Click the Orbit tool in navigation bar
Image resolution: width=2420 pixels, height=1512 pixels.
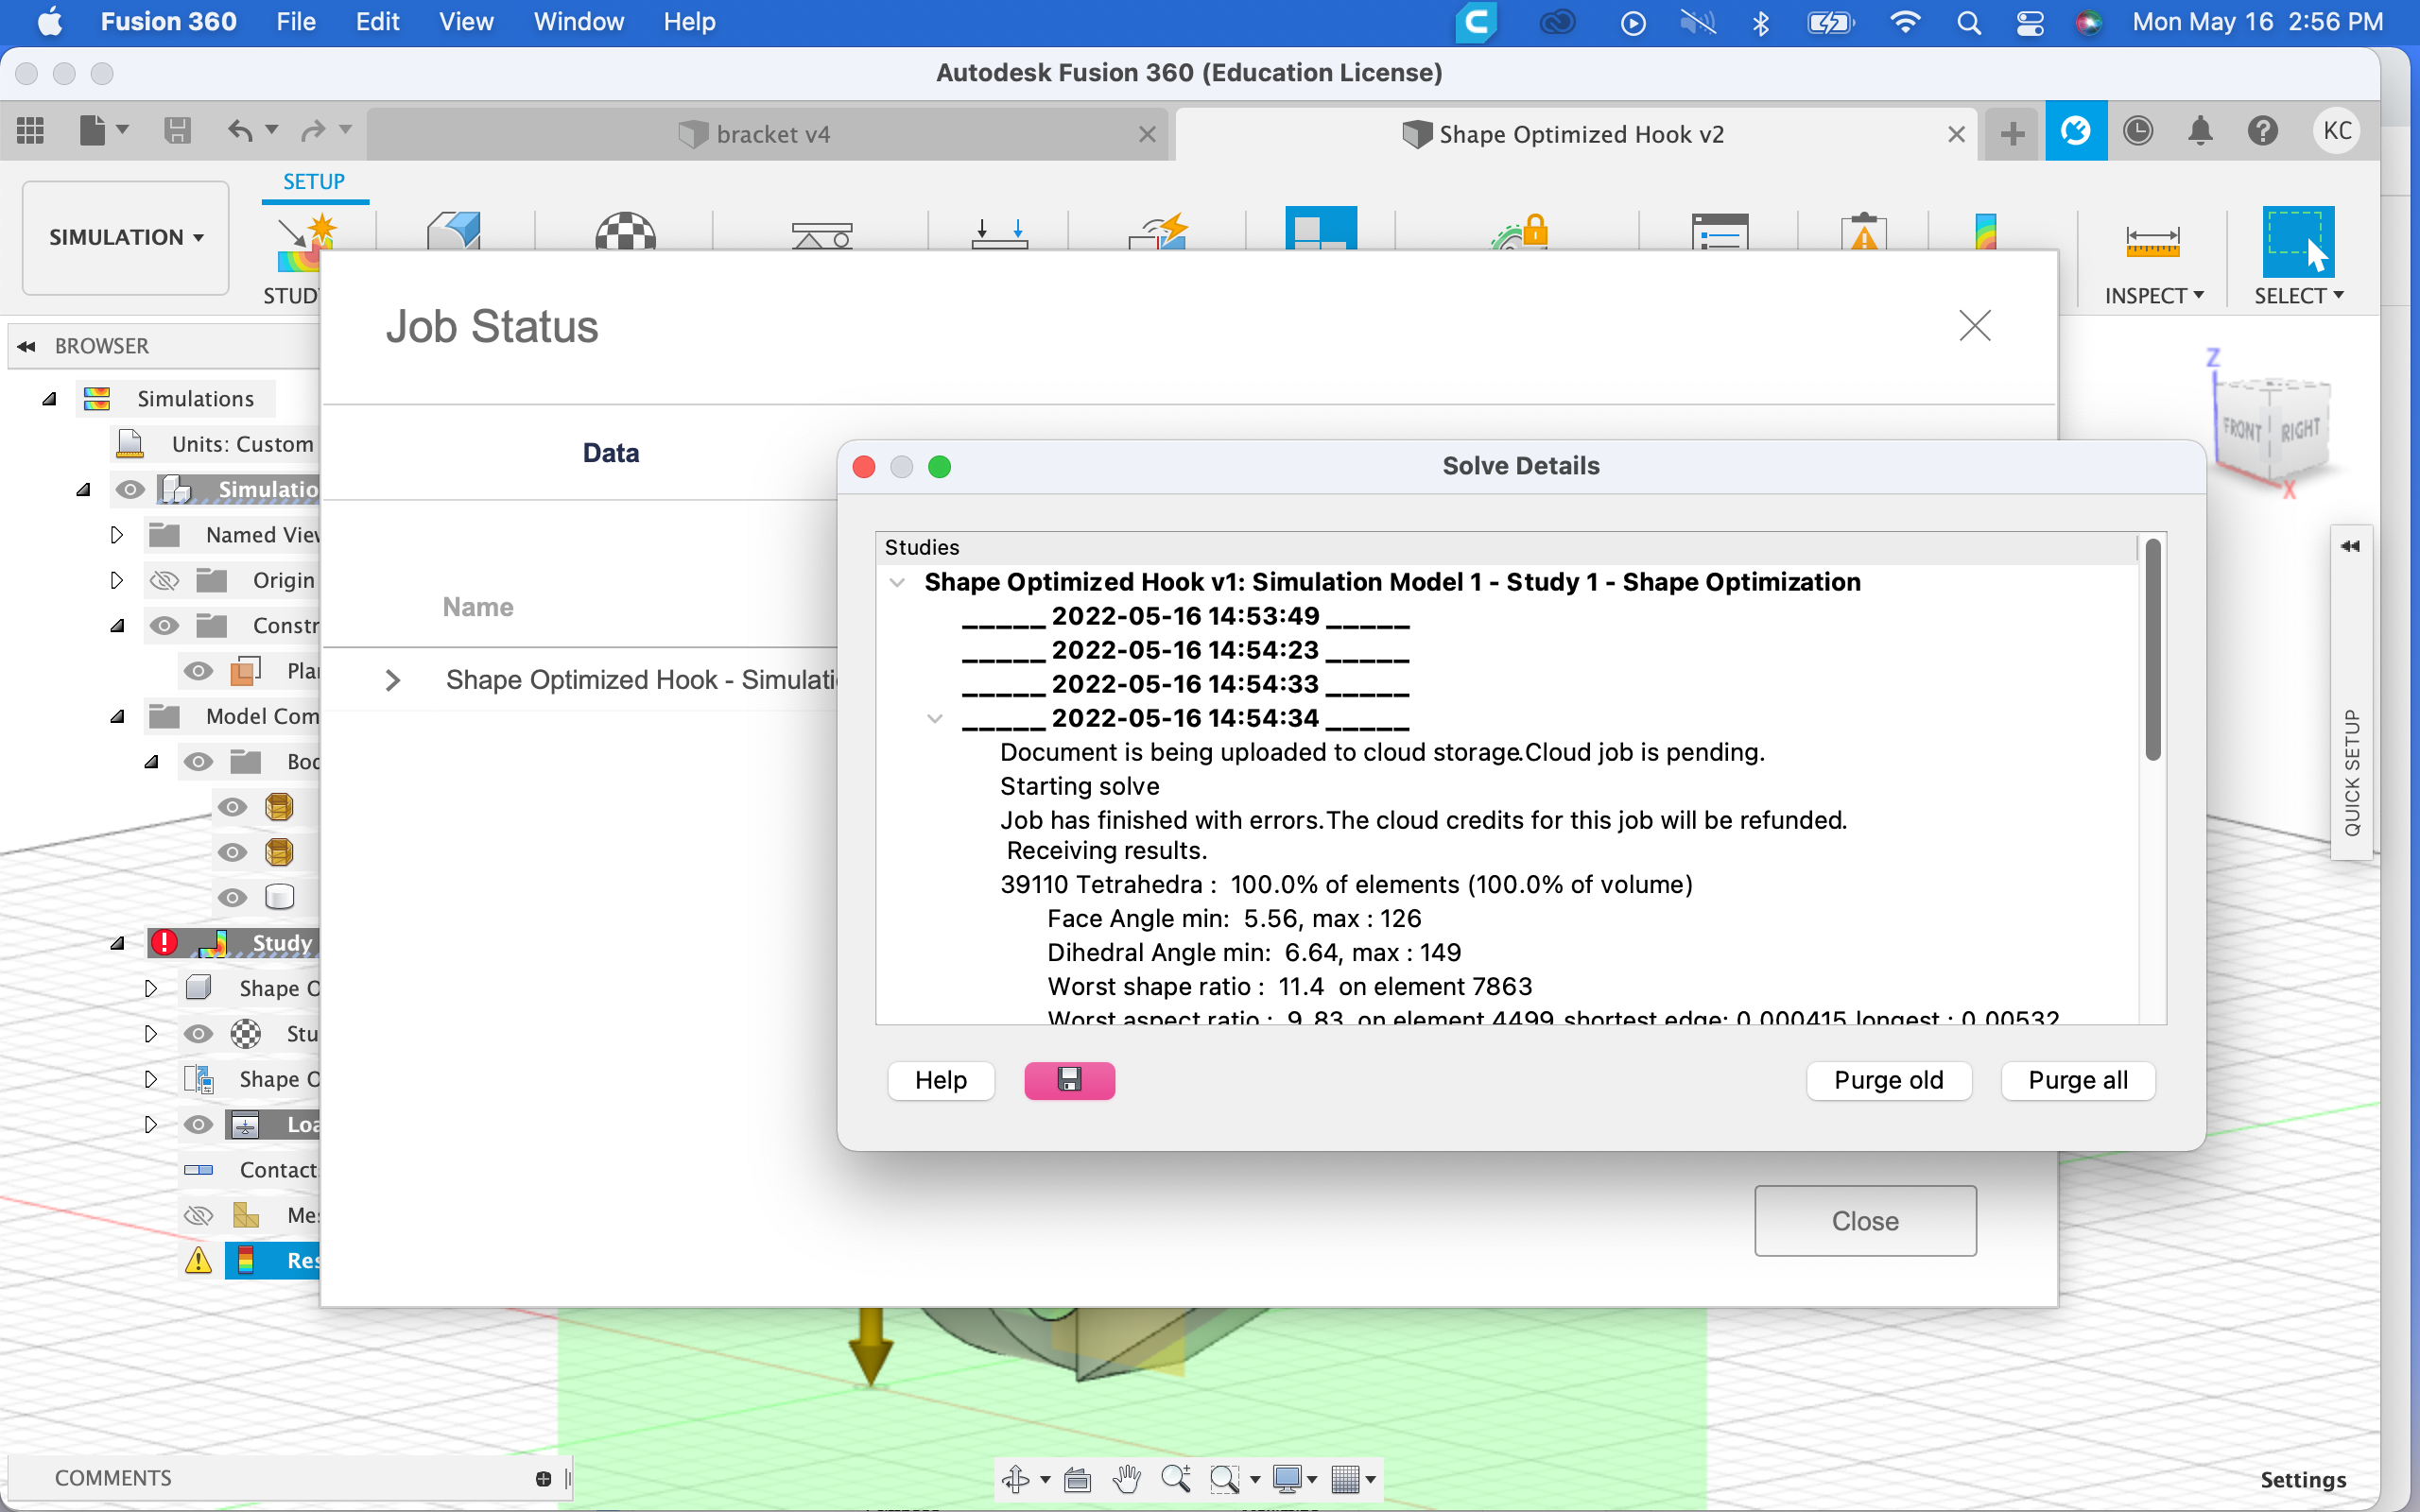1016,1478
